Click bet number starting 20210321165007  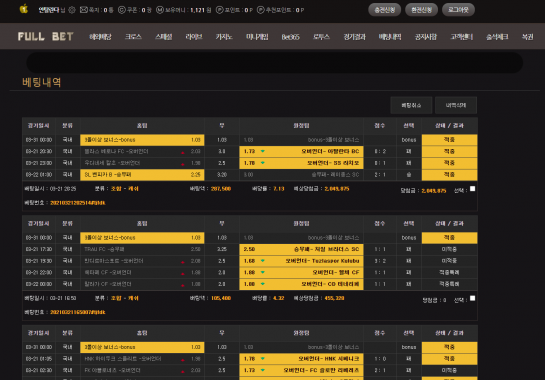click(78, 312)
